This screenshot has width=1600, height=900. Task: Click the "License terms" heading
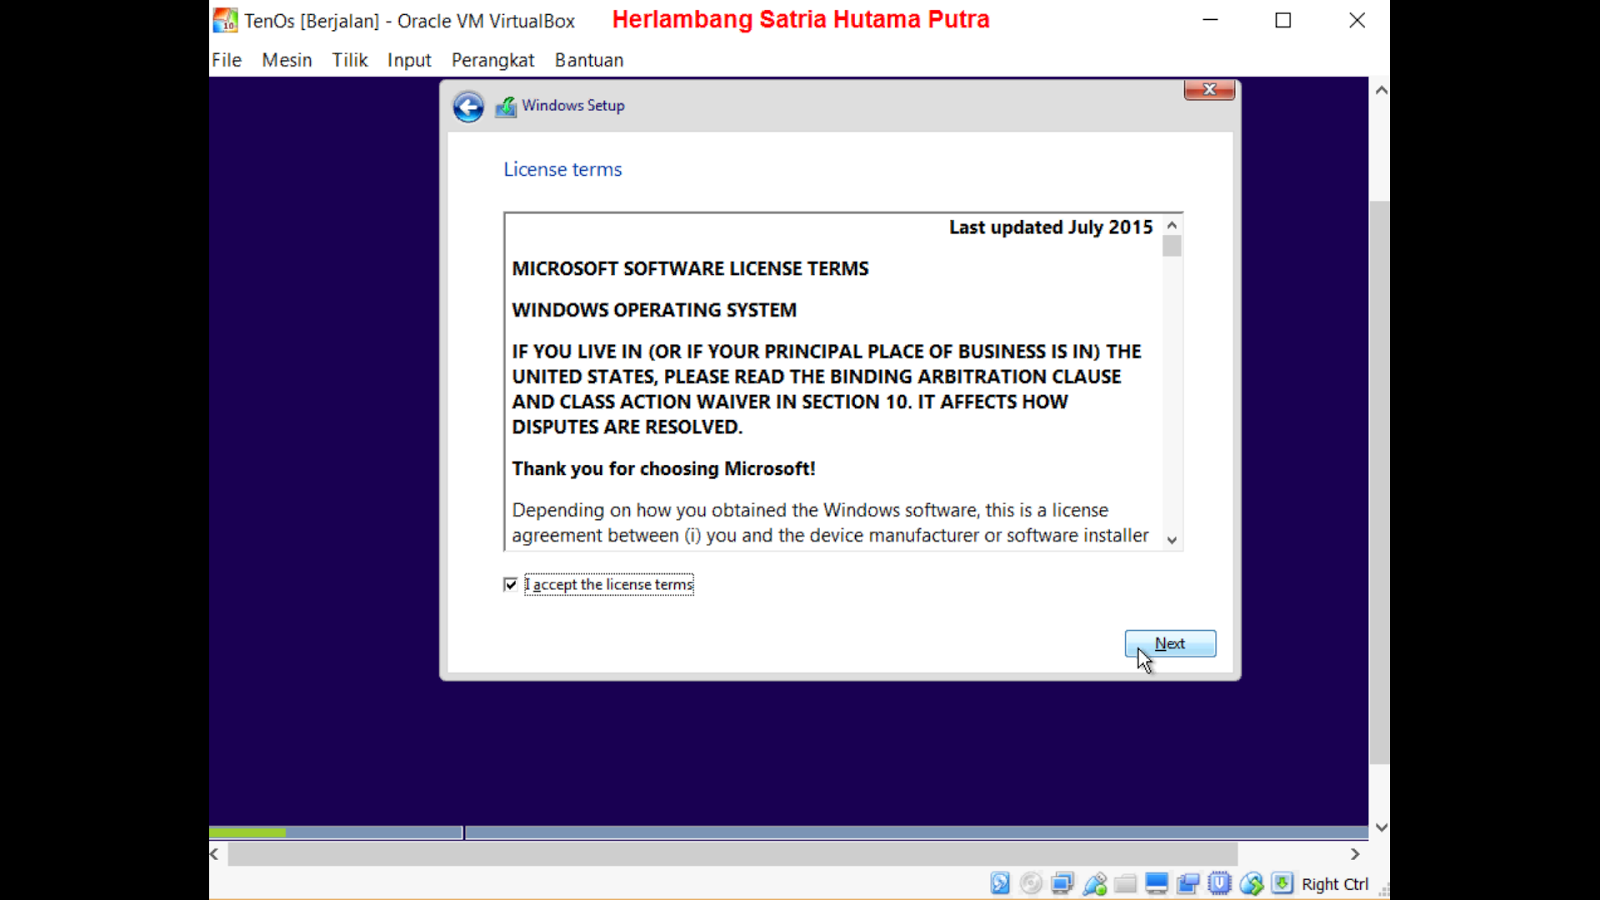pos(563,170)
